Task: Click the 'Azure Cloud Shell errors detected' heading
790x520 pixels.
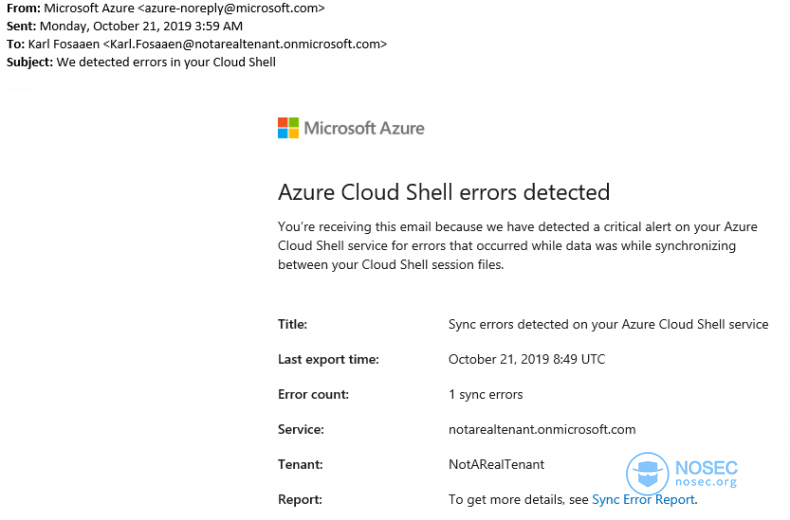Action: click(444, 192)
